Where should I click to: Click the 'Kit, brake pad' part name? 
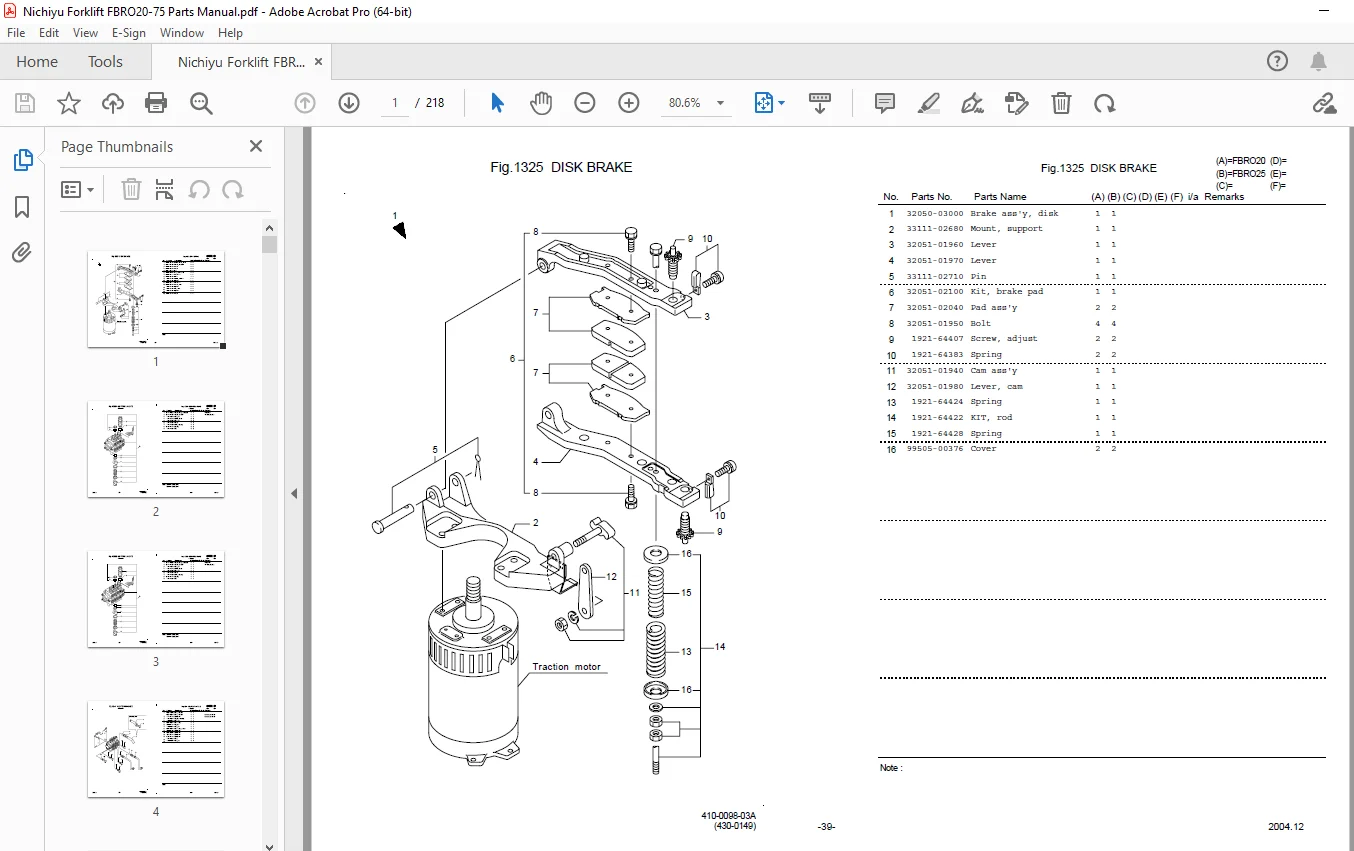click(x=1007, y=292)
